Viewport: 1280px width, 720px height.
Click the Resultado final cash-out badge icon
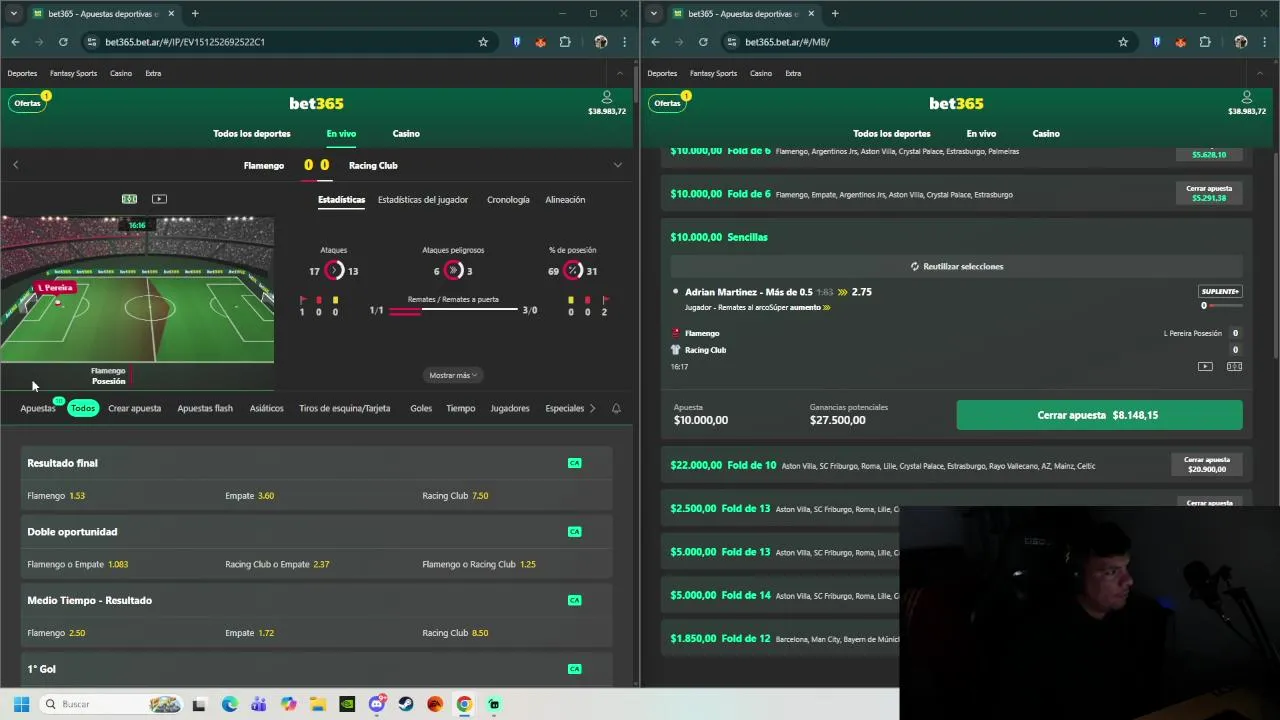(574, 463)
